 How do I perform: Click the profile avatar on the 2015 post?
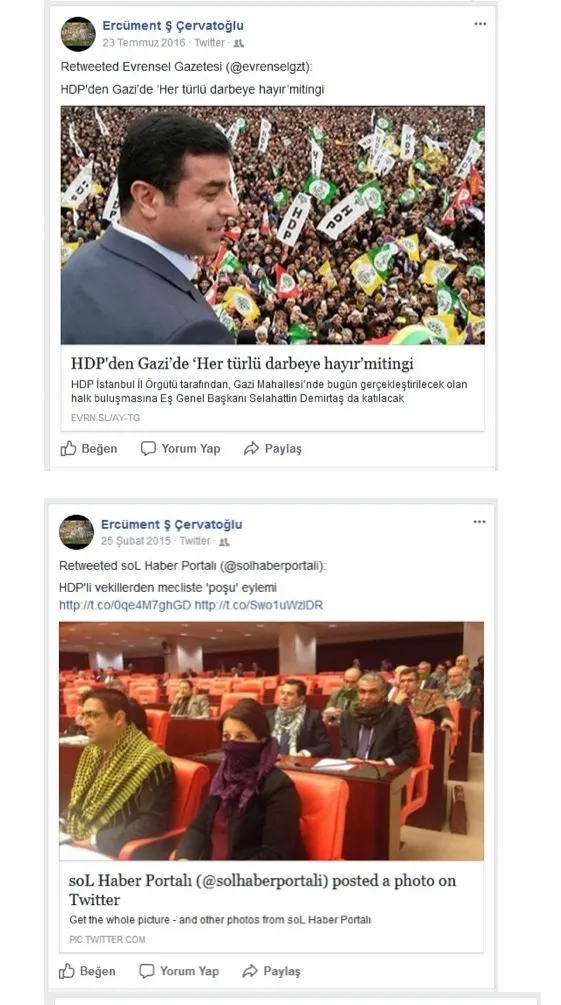[77, 532]
